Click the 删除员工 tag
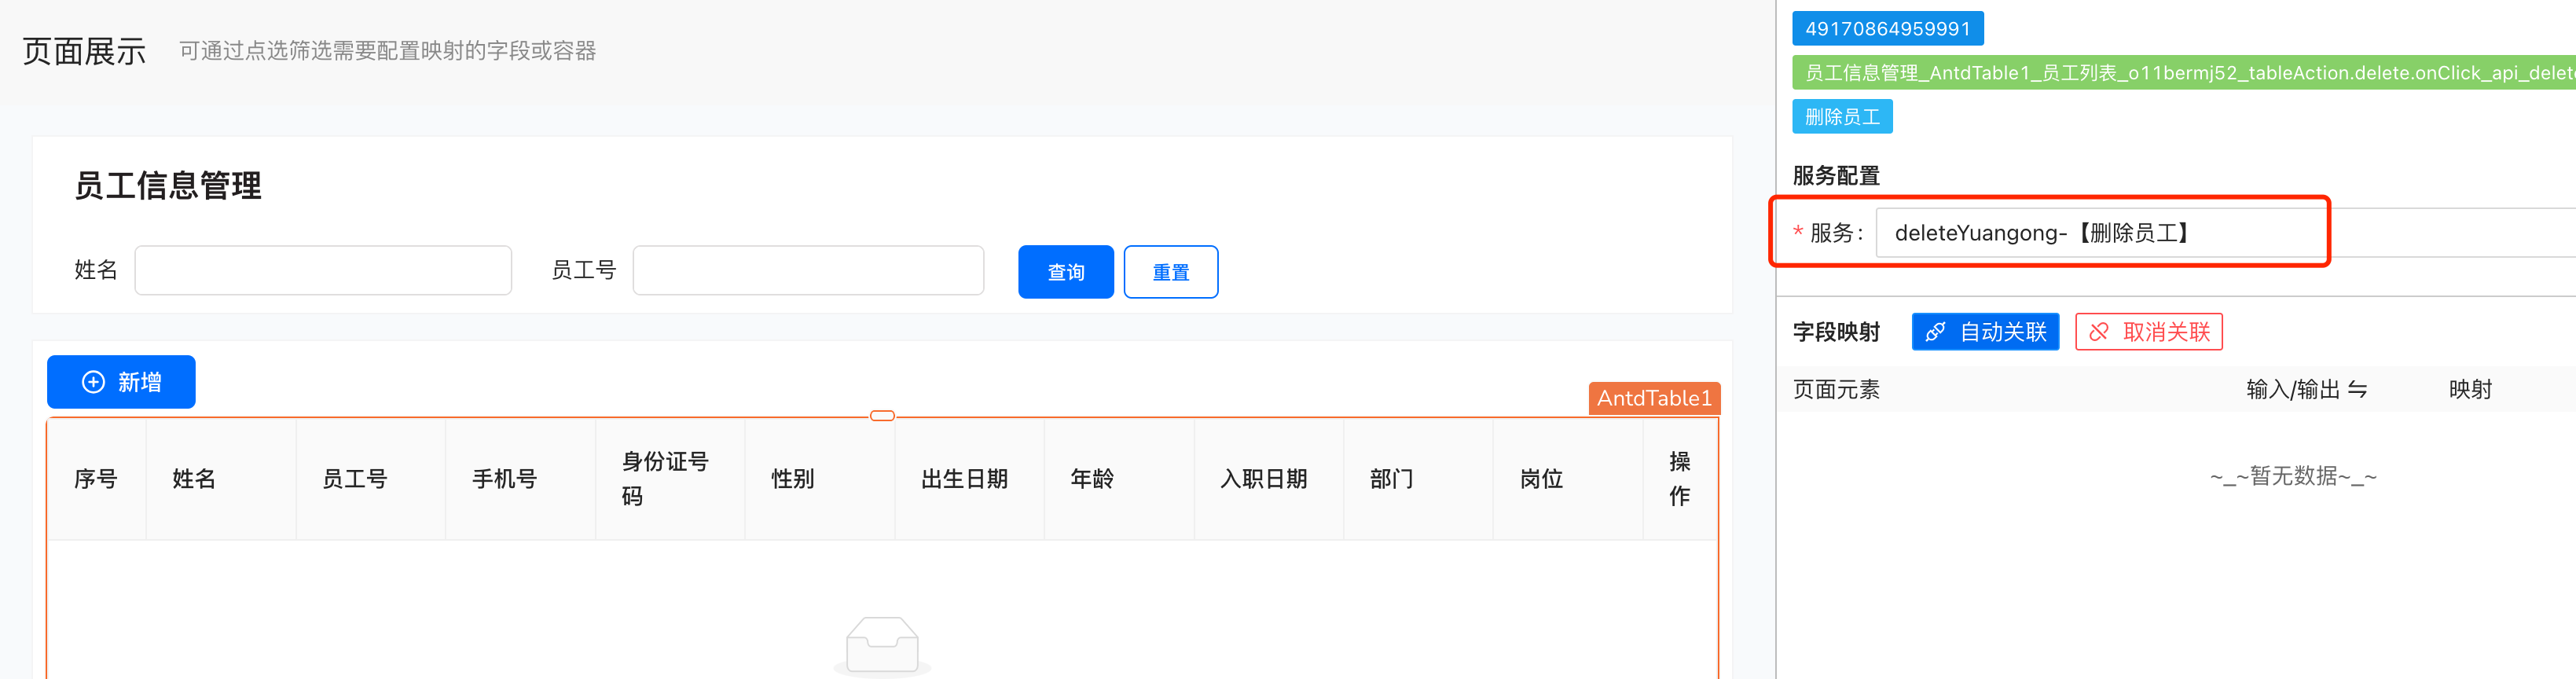This screenshot has width=2576, height=679. coord(1842,117)
